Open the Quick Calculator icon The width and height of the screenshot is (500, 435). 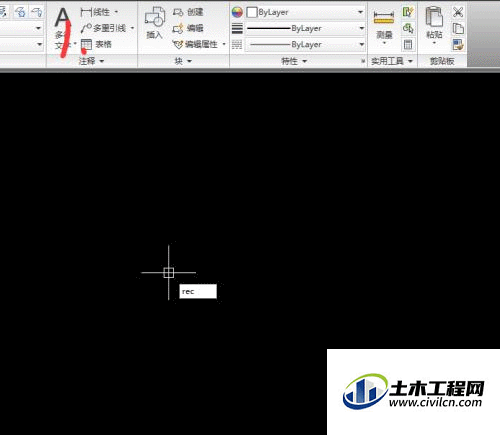point(408,44)
